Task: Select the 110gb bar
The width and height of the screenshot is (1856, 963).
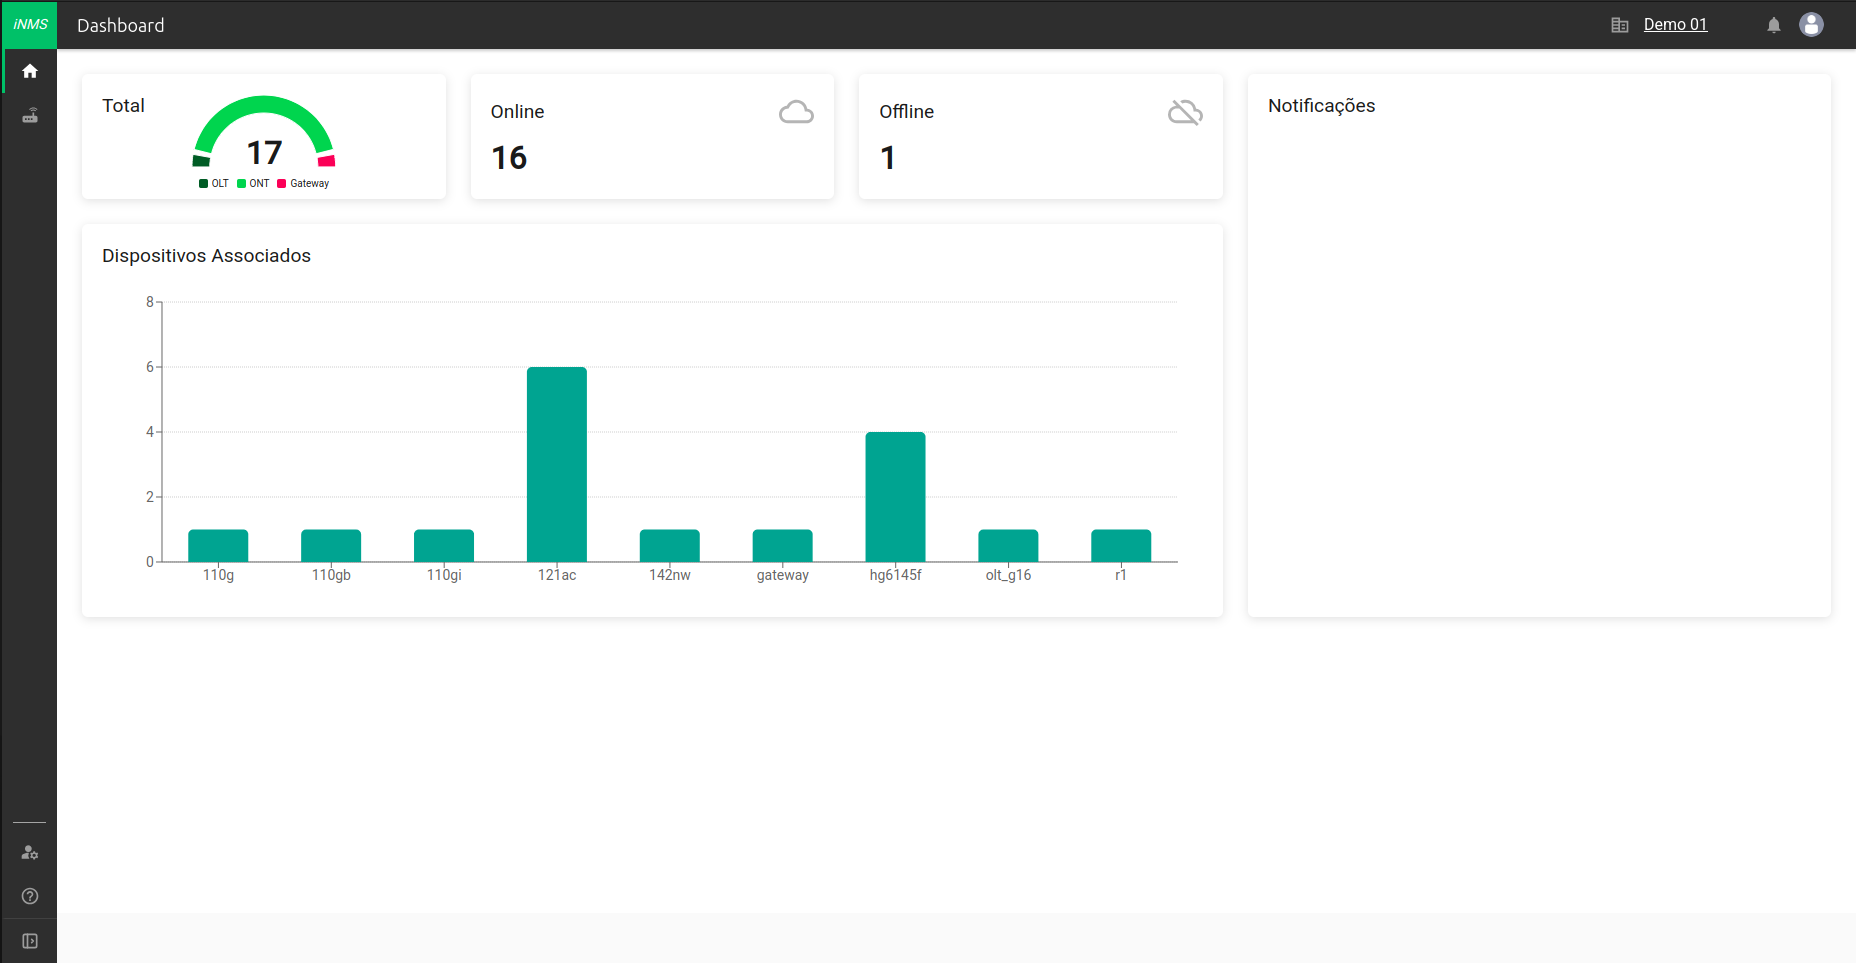Action: click(331, 546)
